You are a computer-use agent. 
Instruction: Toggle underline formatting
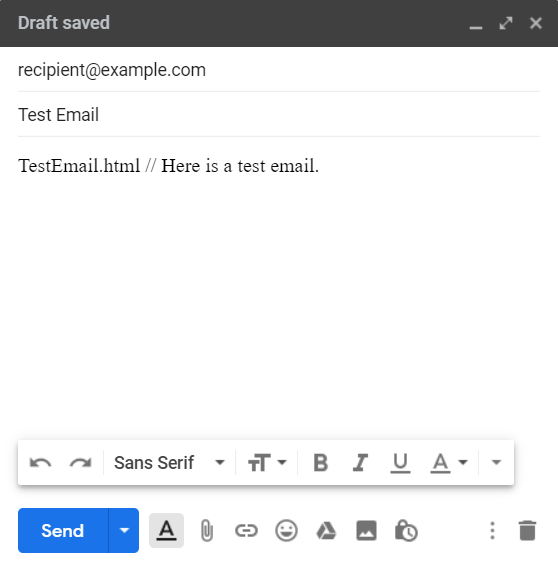pos(400,463)
